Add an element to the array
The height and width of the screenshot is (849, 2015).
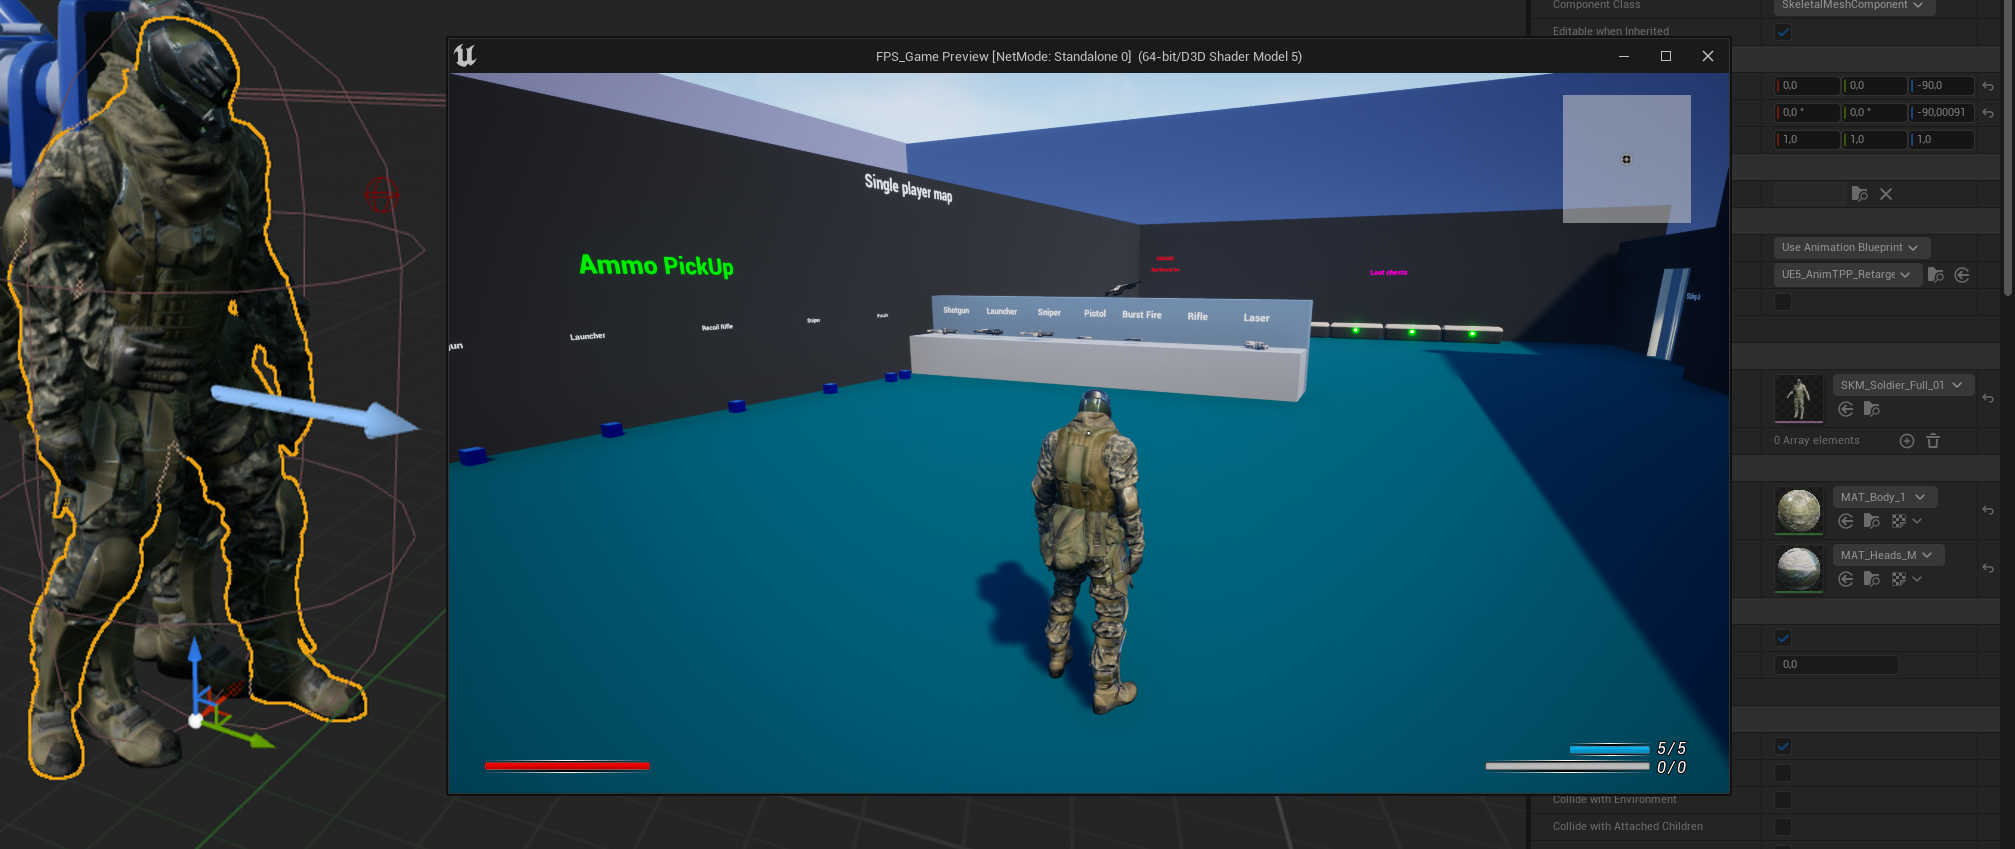[1906, 441]
